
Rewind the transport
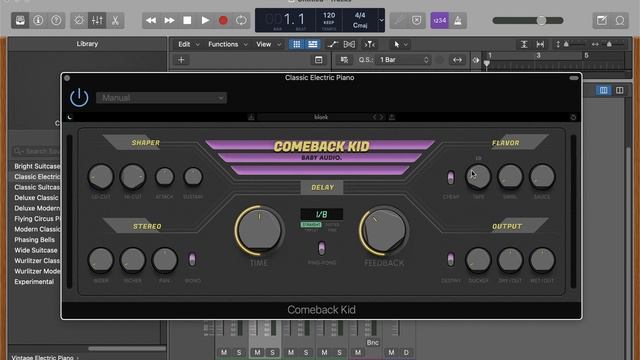click(x=151, y=20)
